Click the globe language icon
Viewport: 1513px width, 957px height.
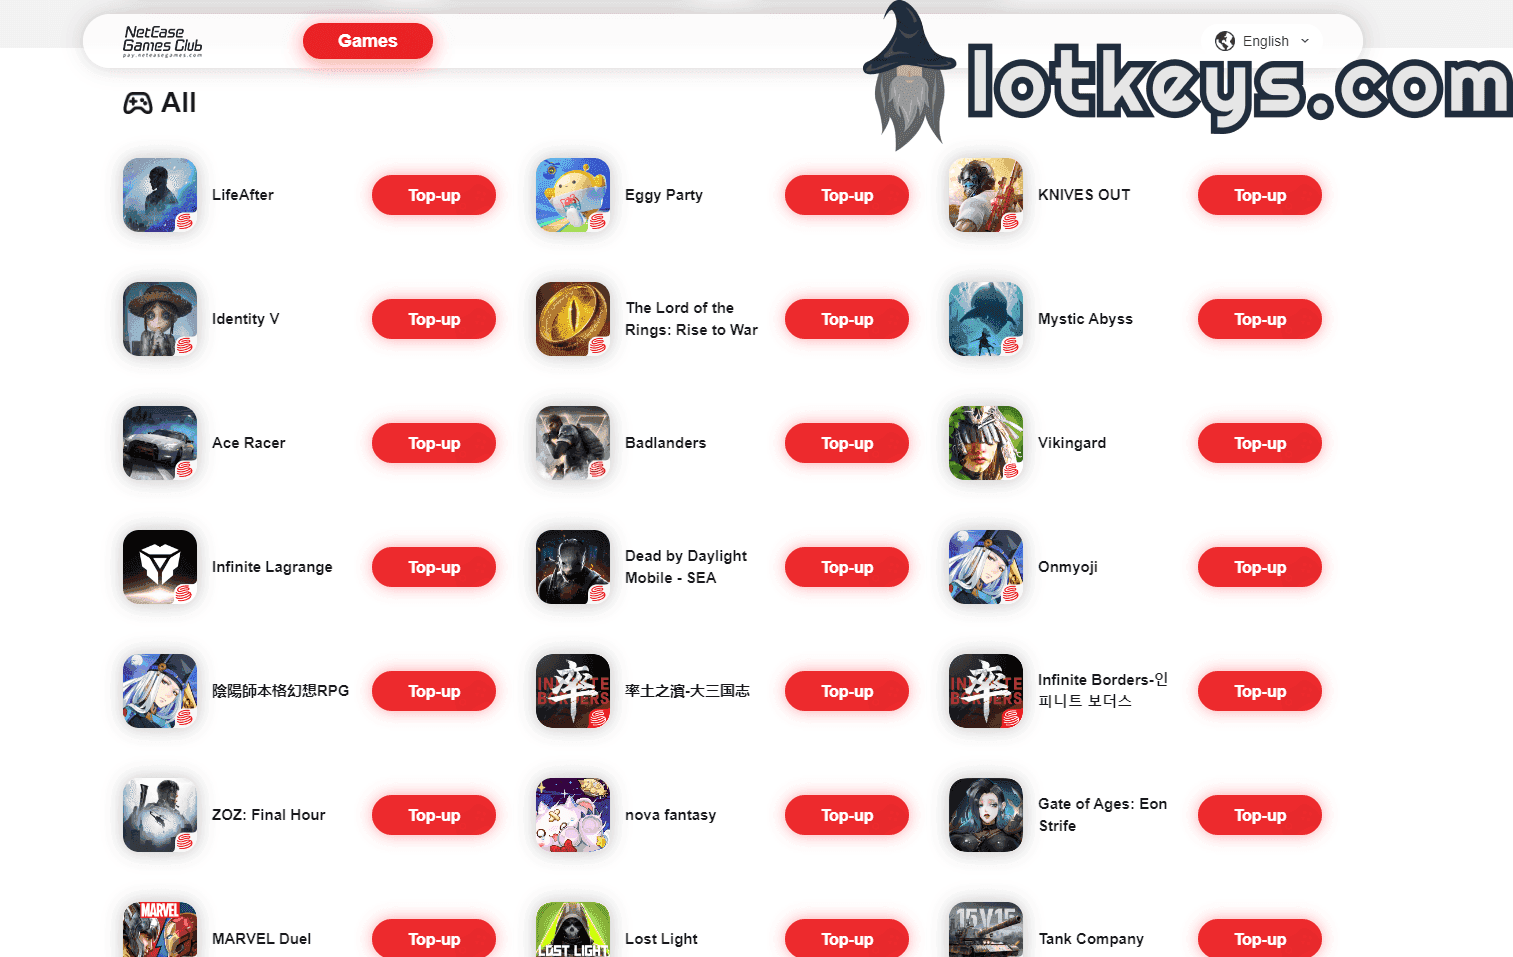tap(1225, 41)
